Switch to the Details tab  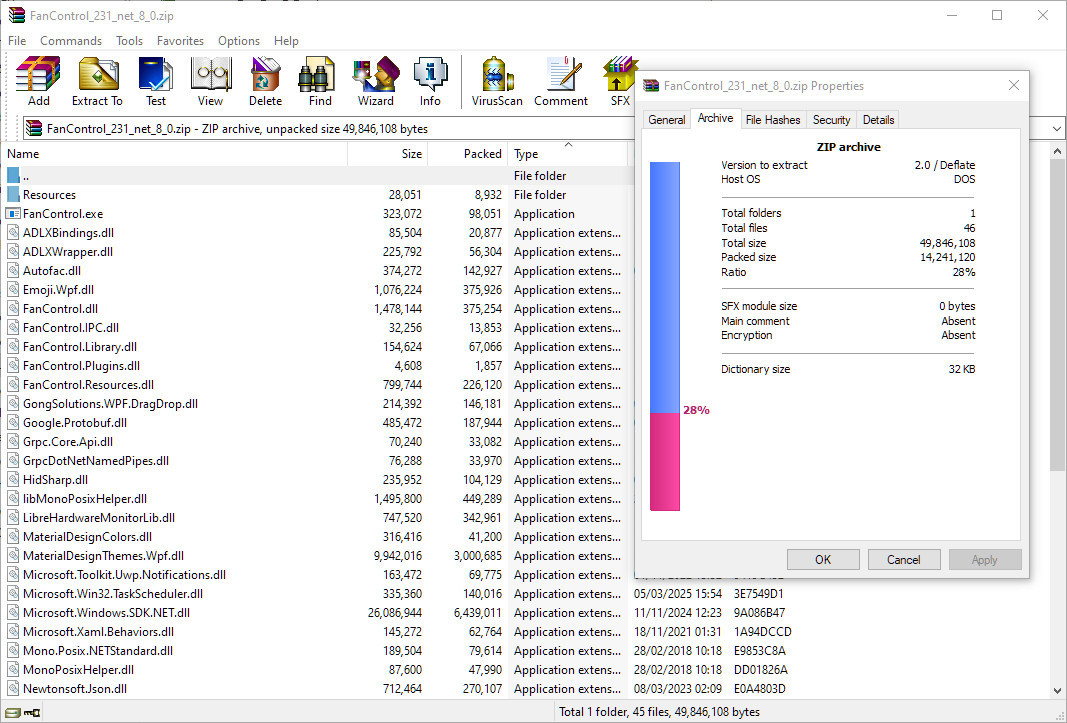[x=879, y=120]
